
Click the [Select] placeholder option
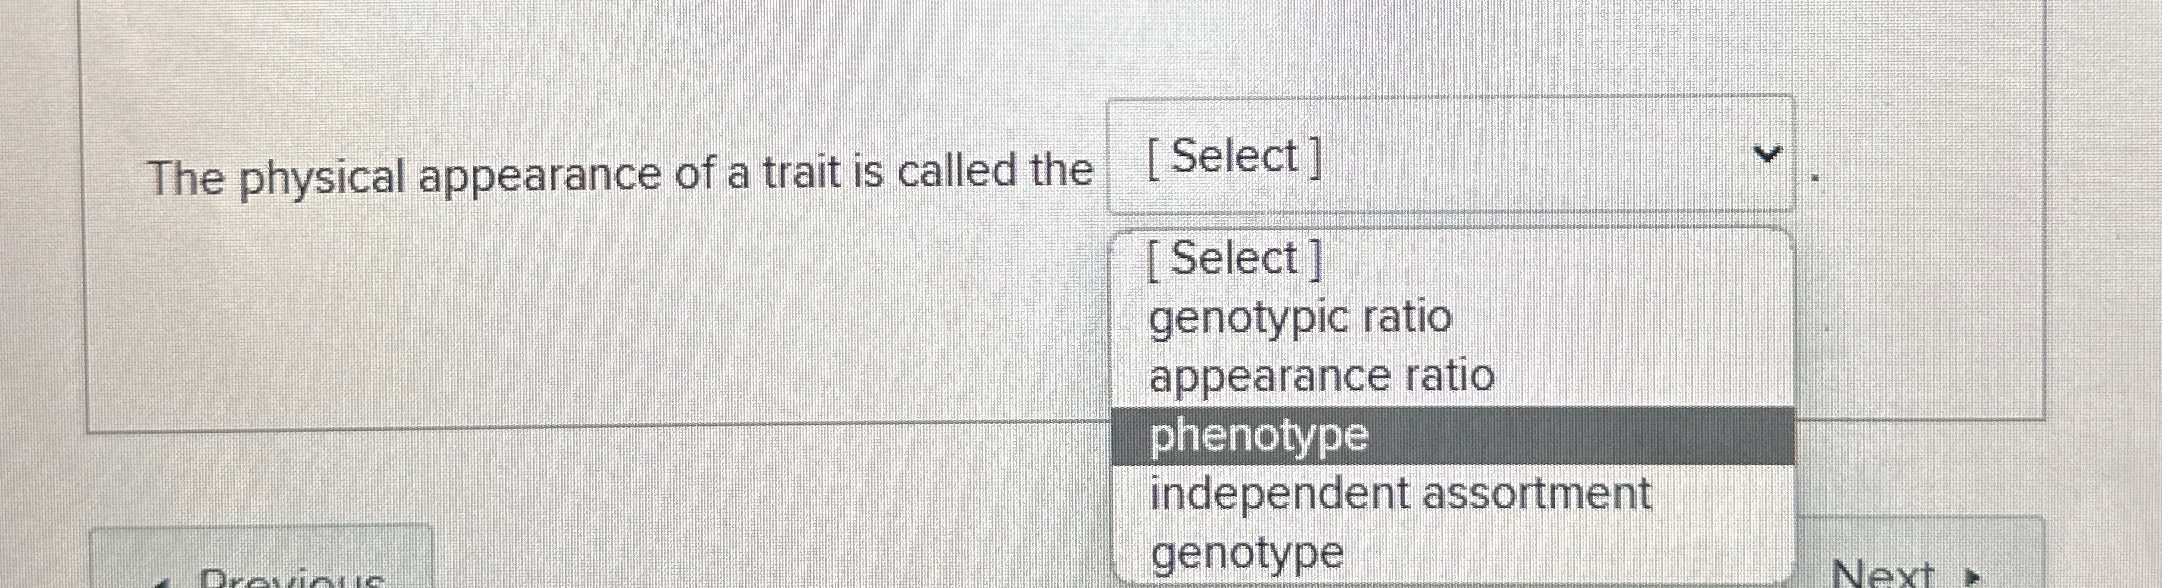1233,257
